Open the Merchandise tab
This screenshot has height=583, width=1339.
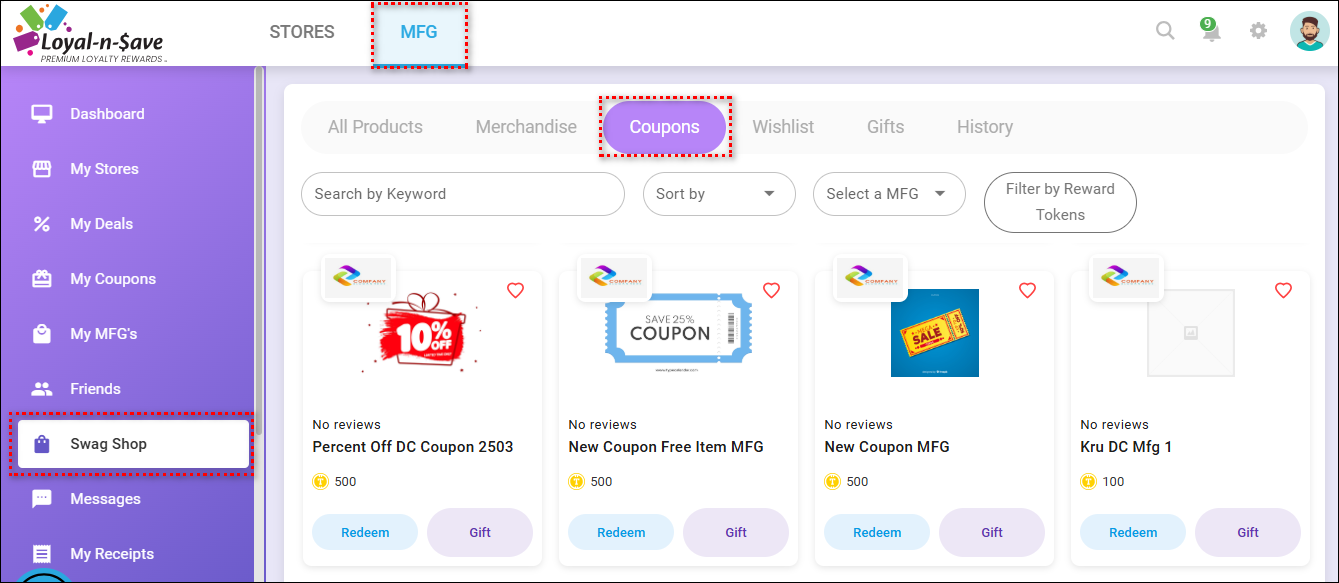pyautogui.click(x=526, y=127)
